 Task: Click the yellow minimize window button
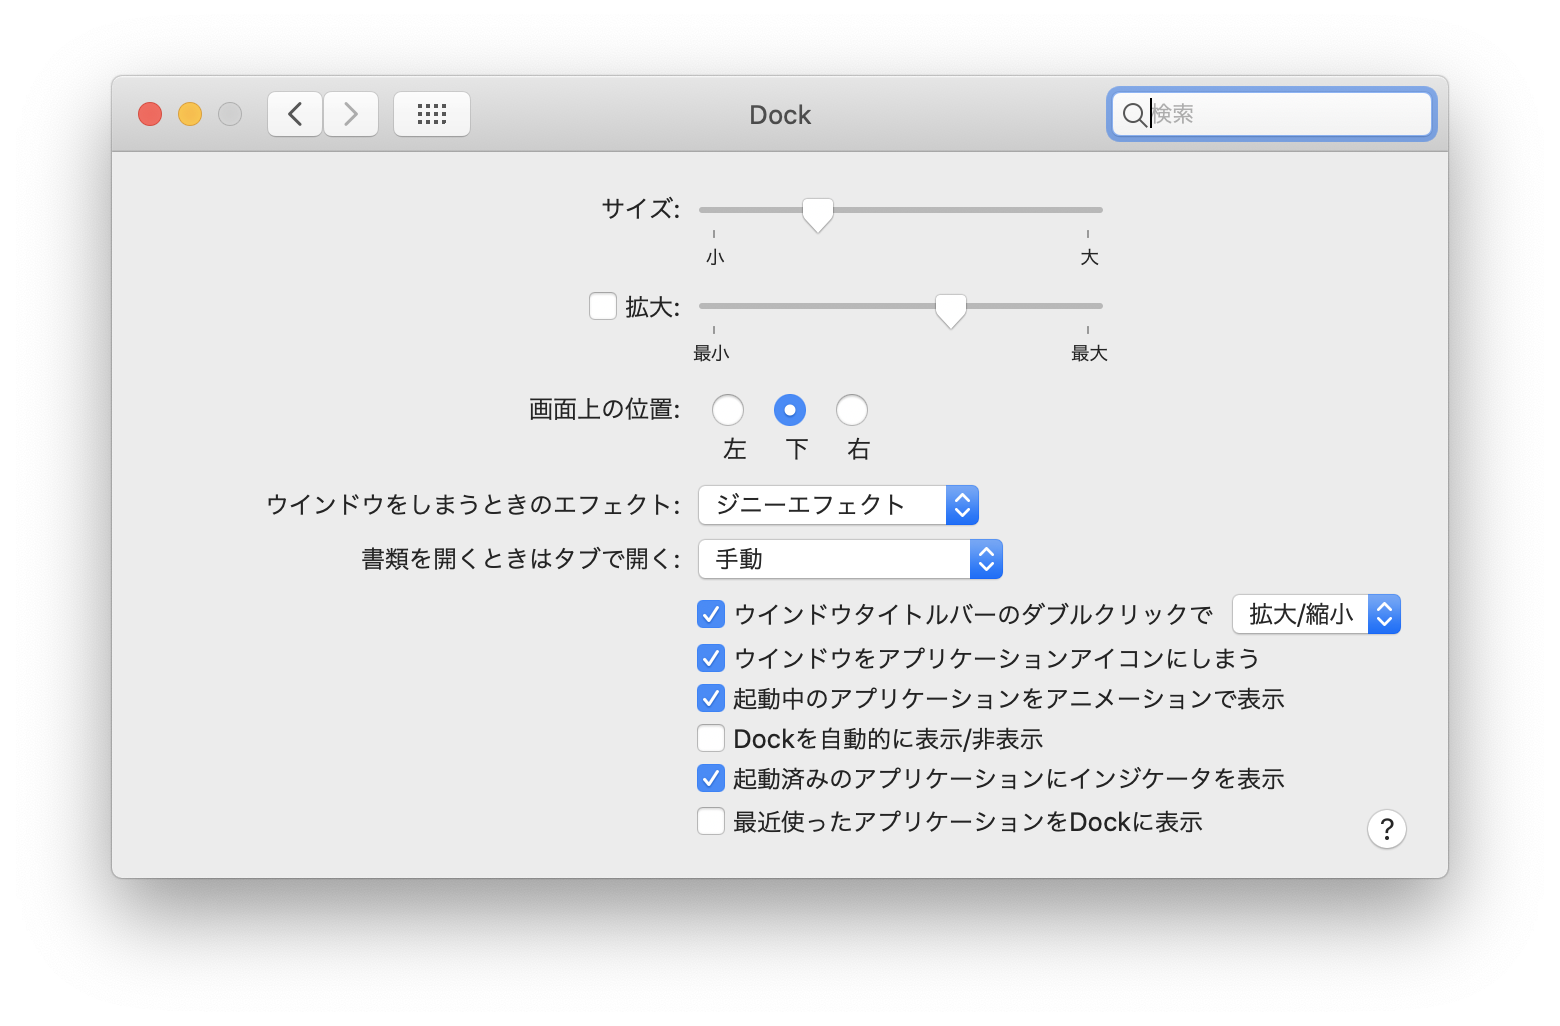[x=190, y=114]
